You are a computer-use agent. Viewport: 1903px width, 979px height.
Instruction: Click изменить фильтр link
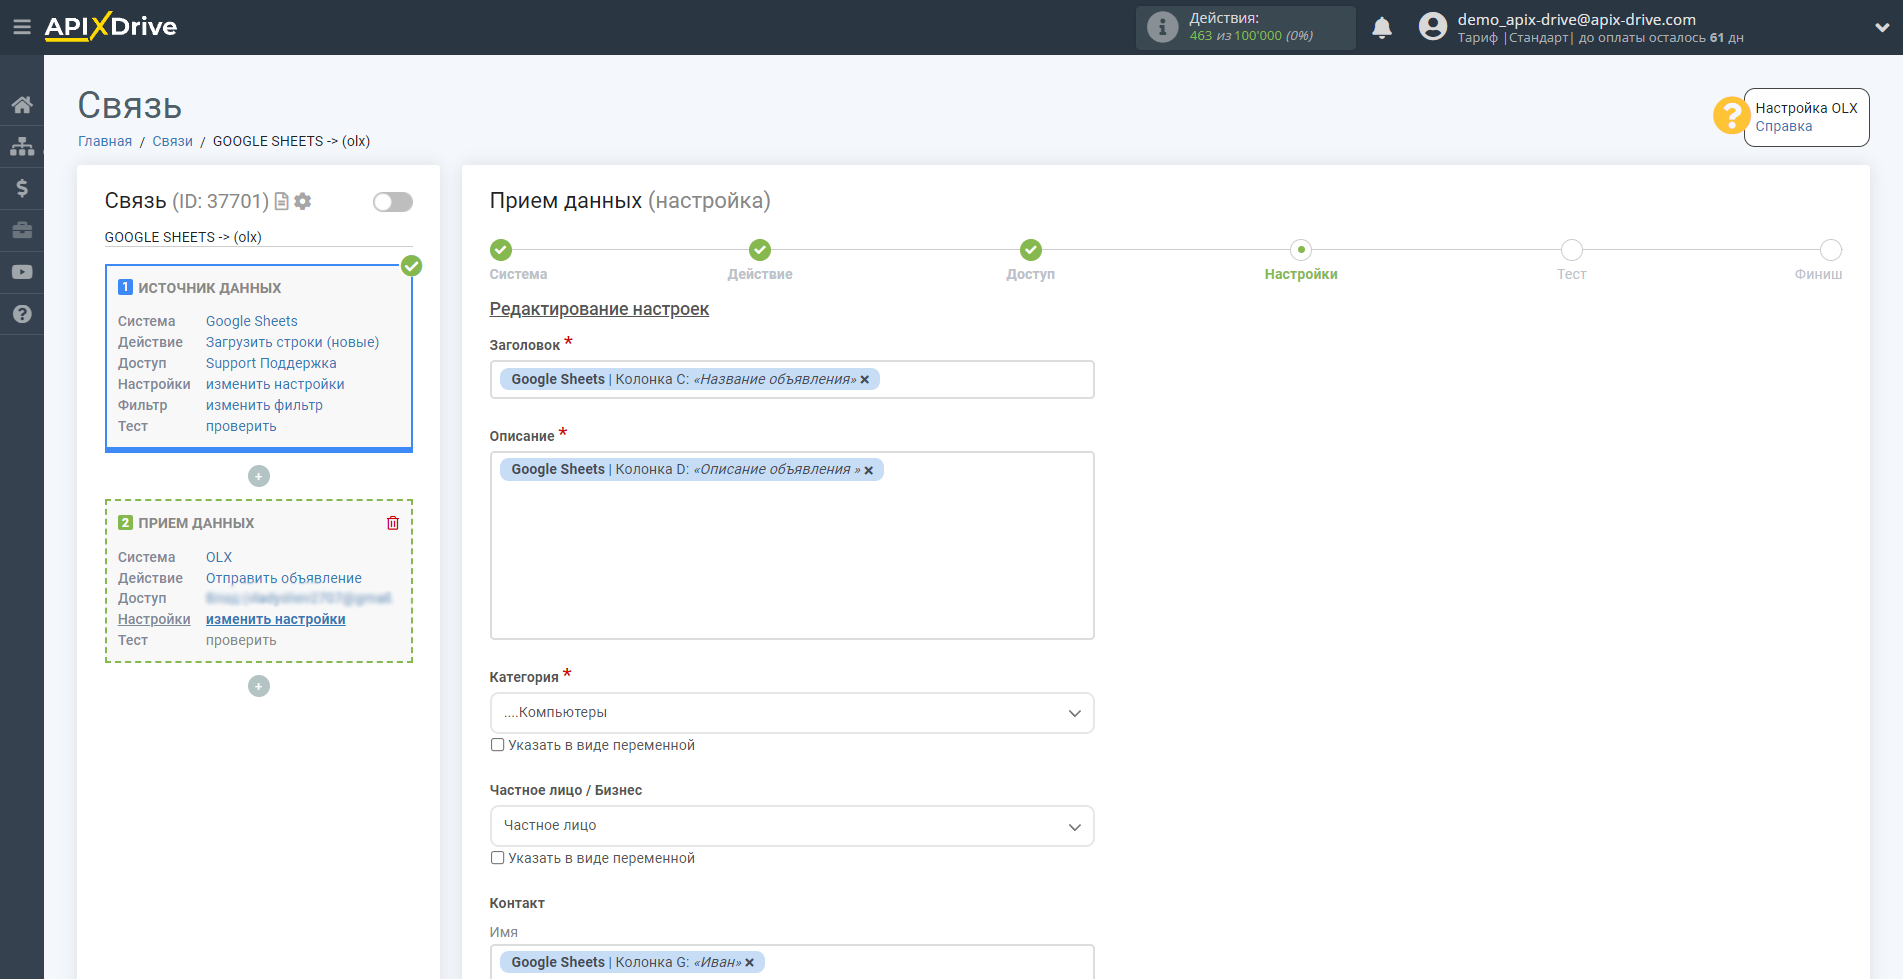click(264, 405)
